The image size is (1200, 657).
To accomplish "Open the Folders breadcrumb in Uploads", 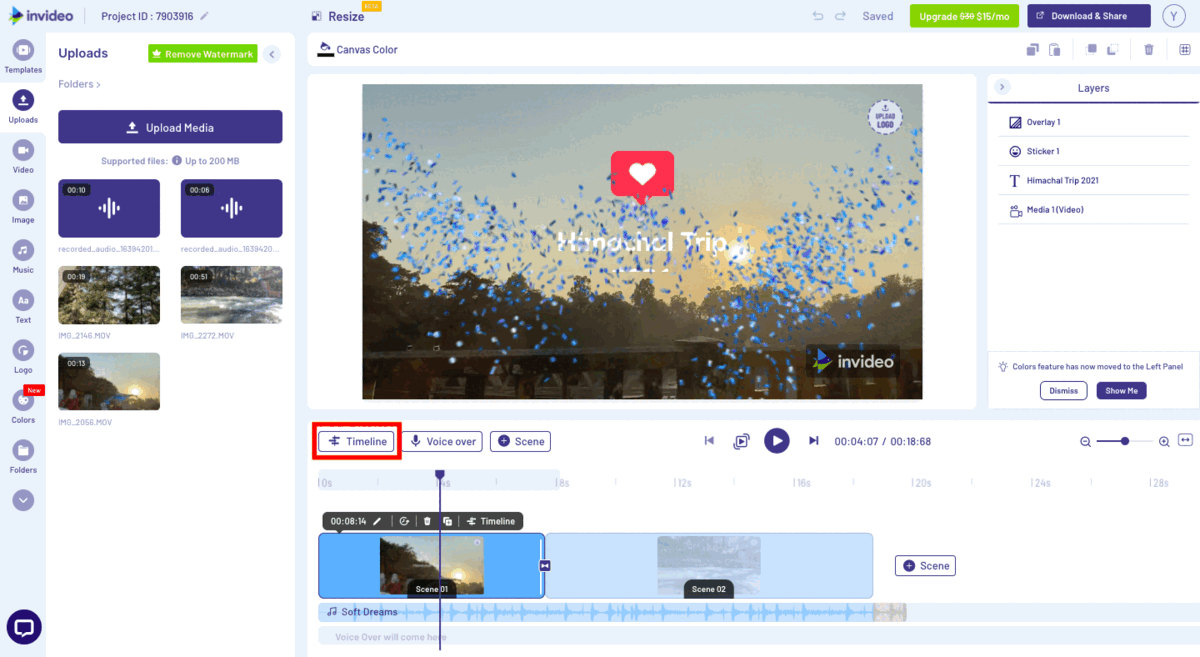I will (78, 84).
